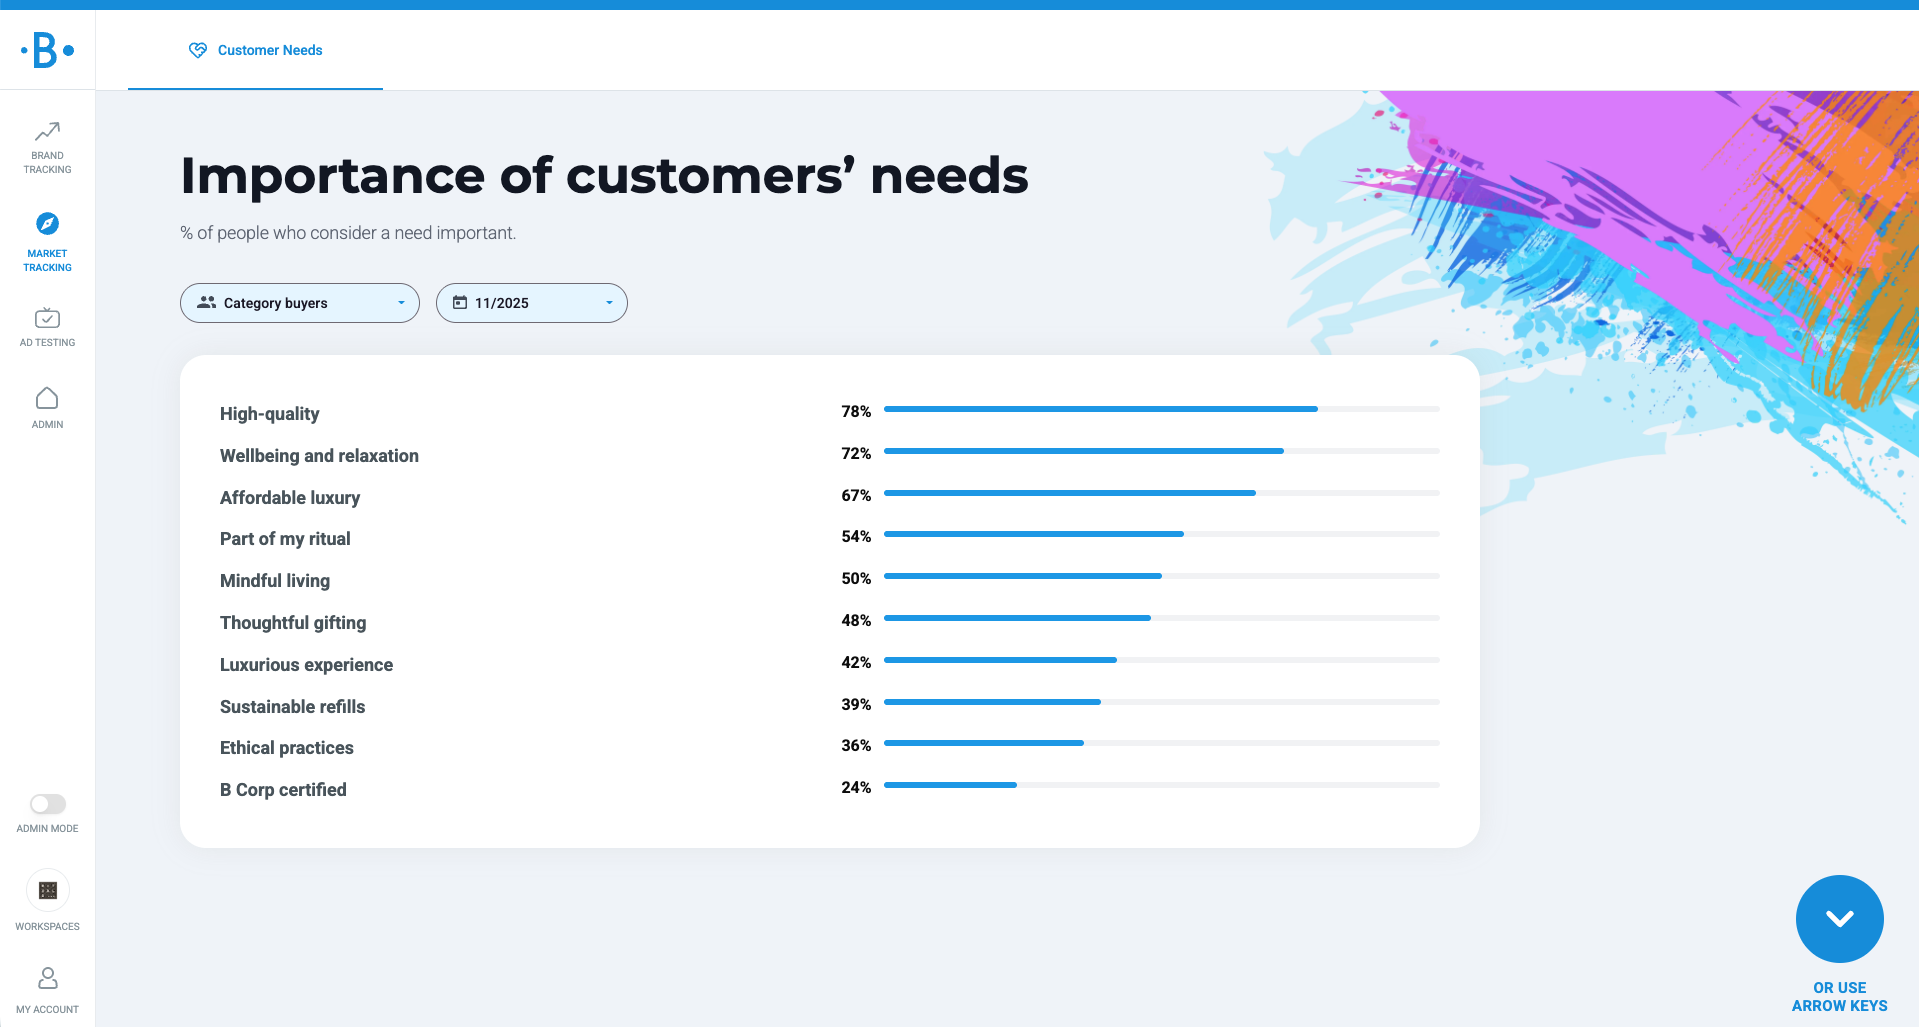Select the Market Tracking compass icon

[x=47, y=224]
